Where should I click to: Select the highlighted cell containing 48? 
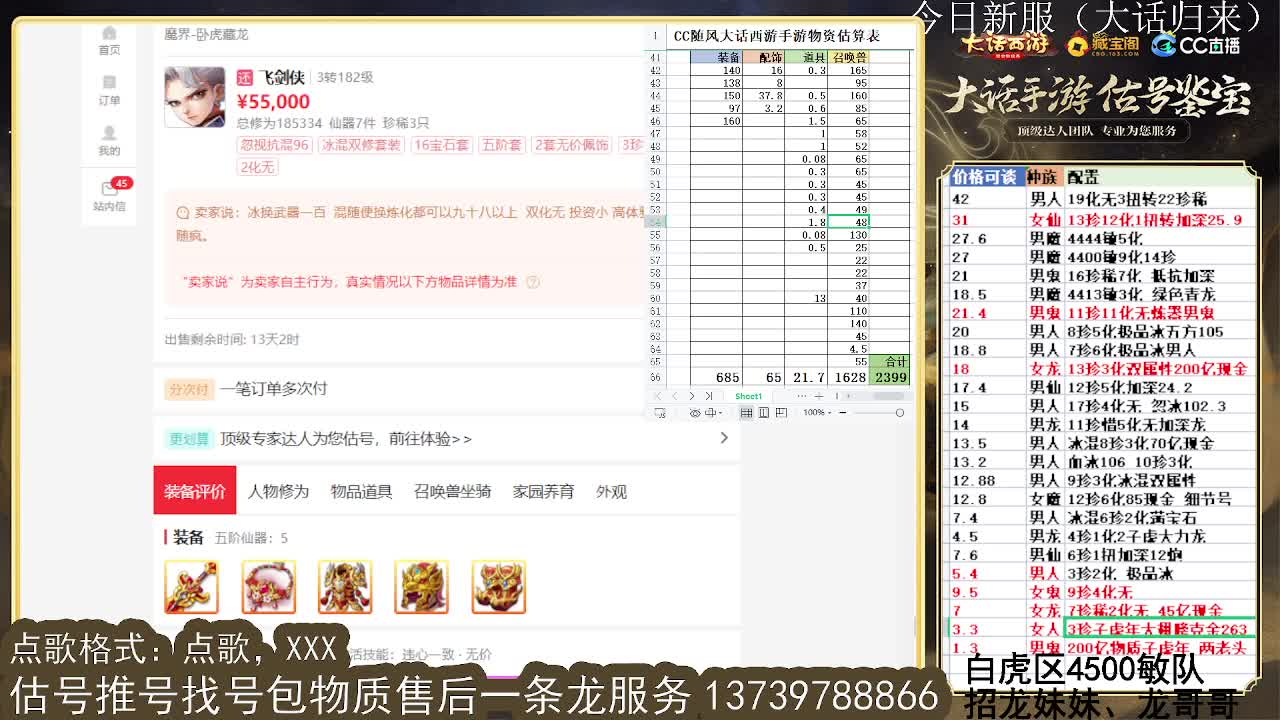[849, 222]
